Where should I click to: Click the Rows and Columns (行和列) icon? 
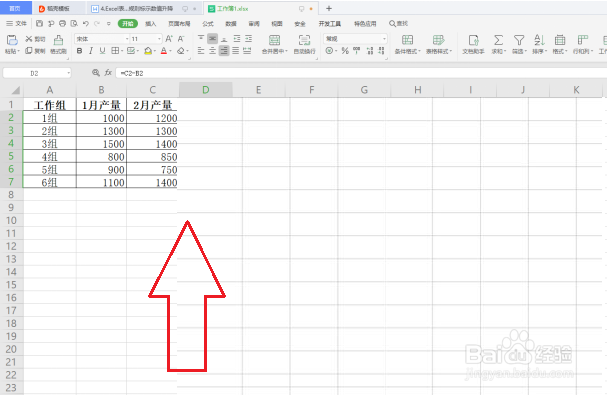[583, 40]
